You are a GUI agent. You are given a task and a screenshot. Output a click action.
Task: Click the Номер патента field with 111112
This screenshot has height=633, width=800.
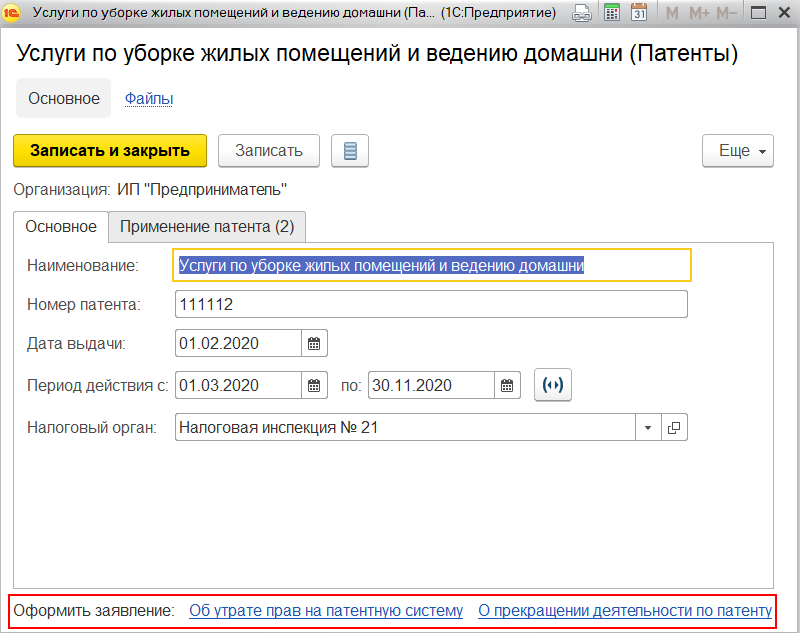tap(431, 305)
